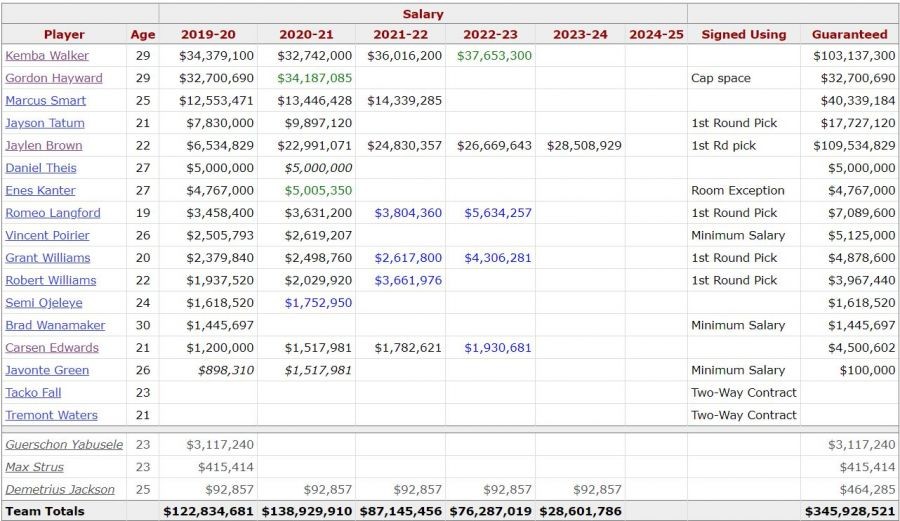Sort table by Player column header
The height and width of the screenshot is (521, 900).
(64, 34)
